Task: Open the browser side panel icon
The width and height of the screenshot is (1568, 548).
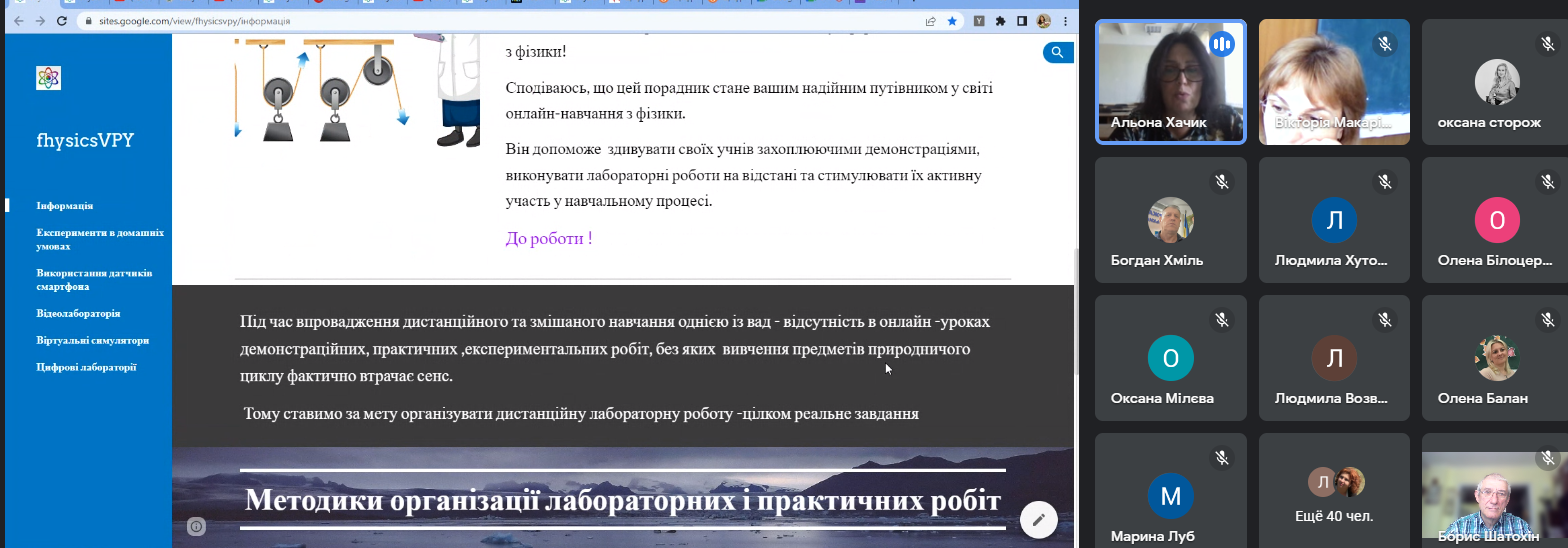Action: (1021, 20)
